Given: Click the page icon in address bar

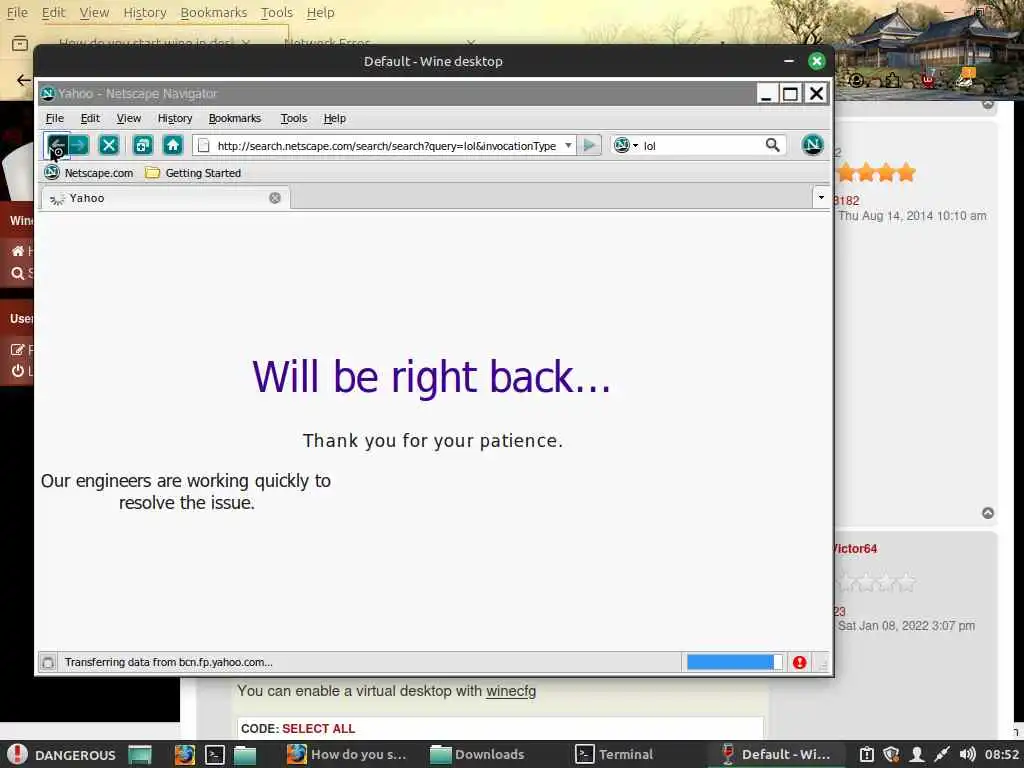Looking at the screenshot, I should point(204,146).
